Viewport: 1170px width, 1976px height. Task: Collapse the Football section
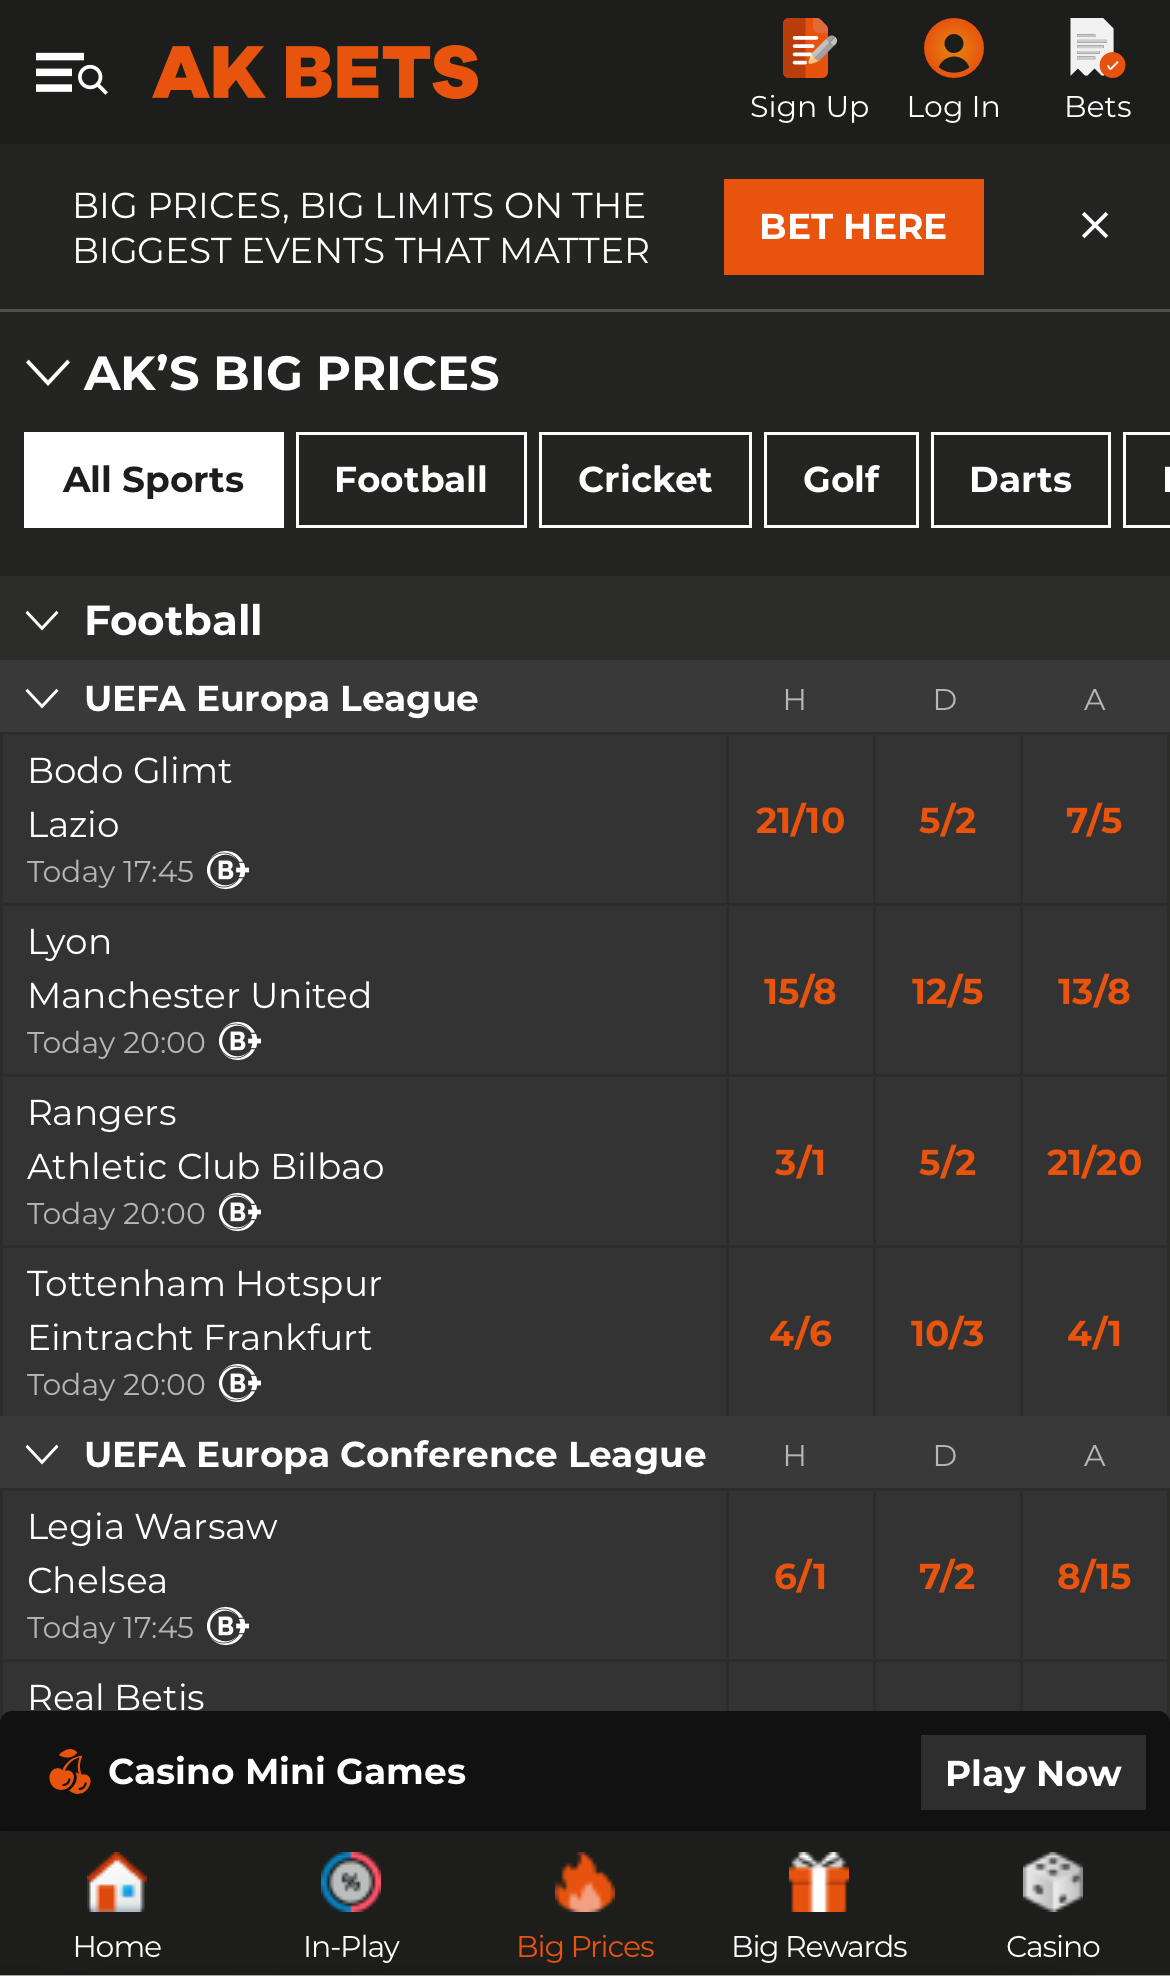tap(42, 620)
